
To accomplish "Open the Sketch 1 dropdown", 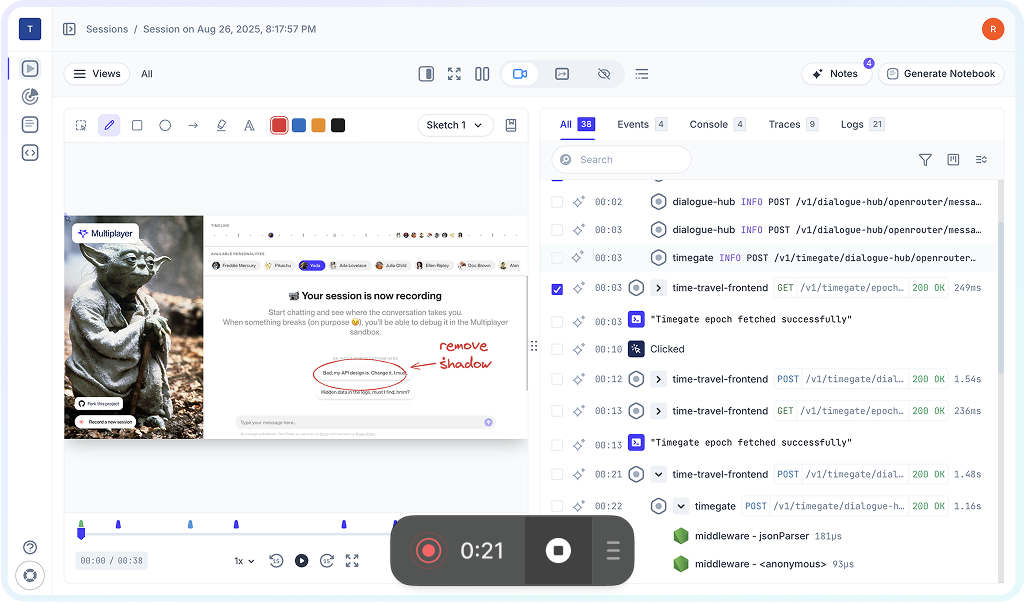I will [x=455, y=125].
